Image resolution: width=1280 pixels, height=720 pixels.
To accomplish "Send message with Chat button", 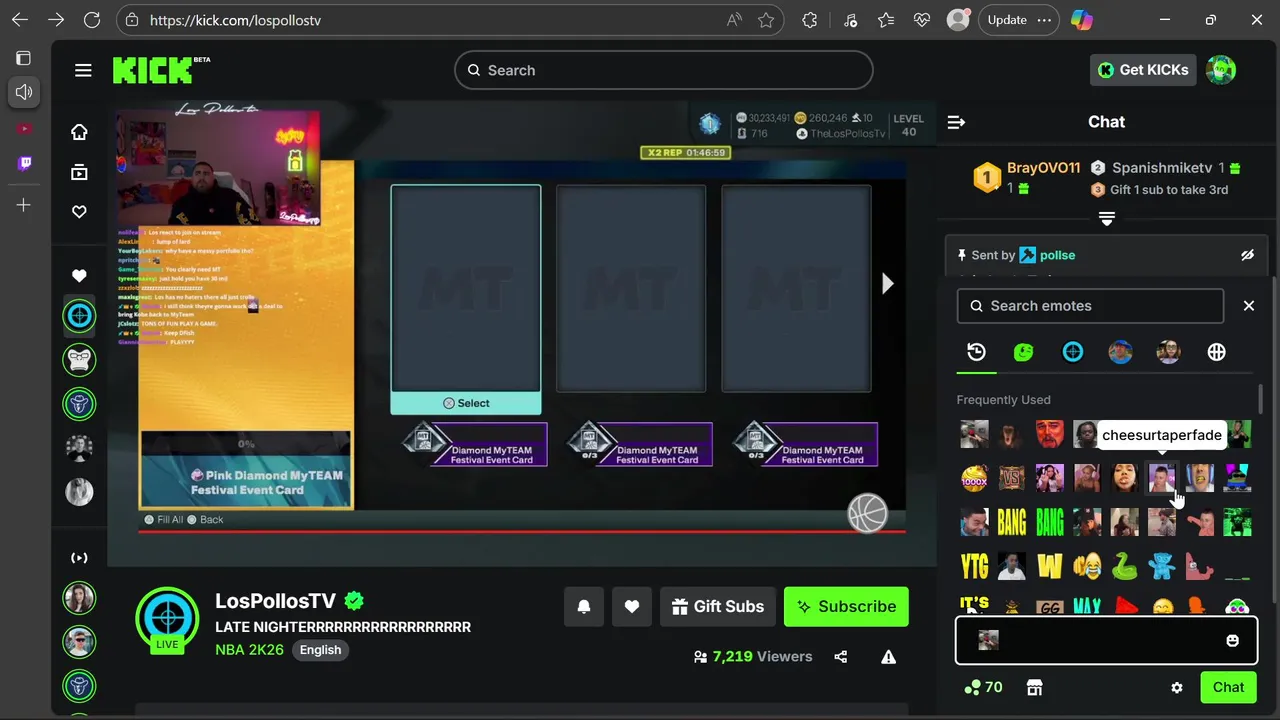I will (1228, 687).
